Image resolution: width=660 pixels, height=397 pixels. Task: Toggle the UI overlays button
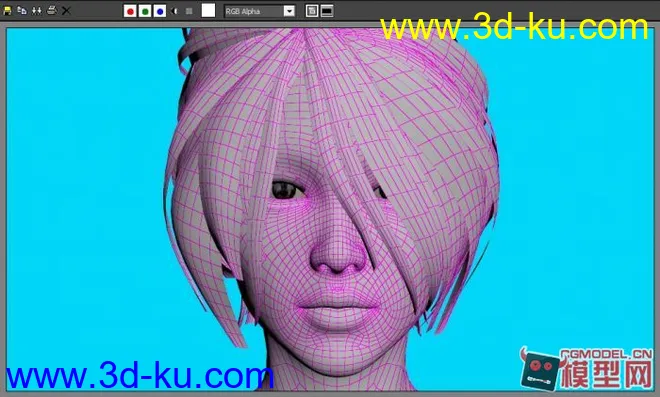(311, 11)
